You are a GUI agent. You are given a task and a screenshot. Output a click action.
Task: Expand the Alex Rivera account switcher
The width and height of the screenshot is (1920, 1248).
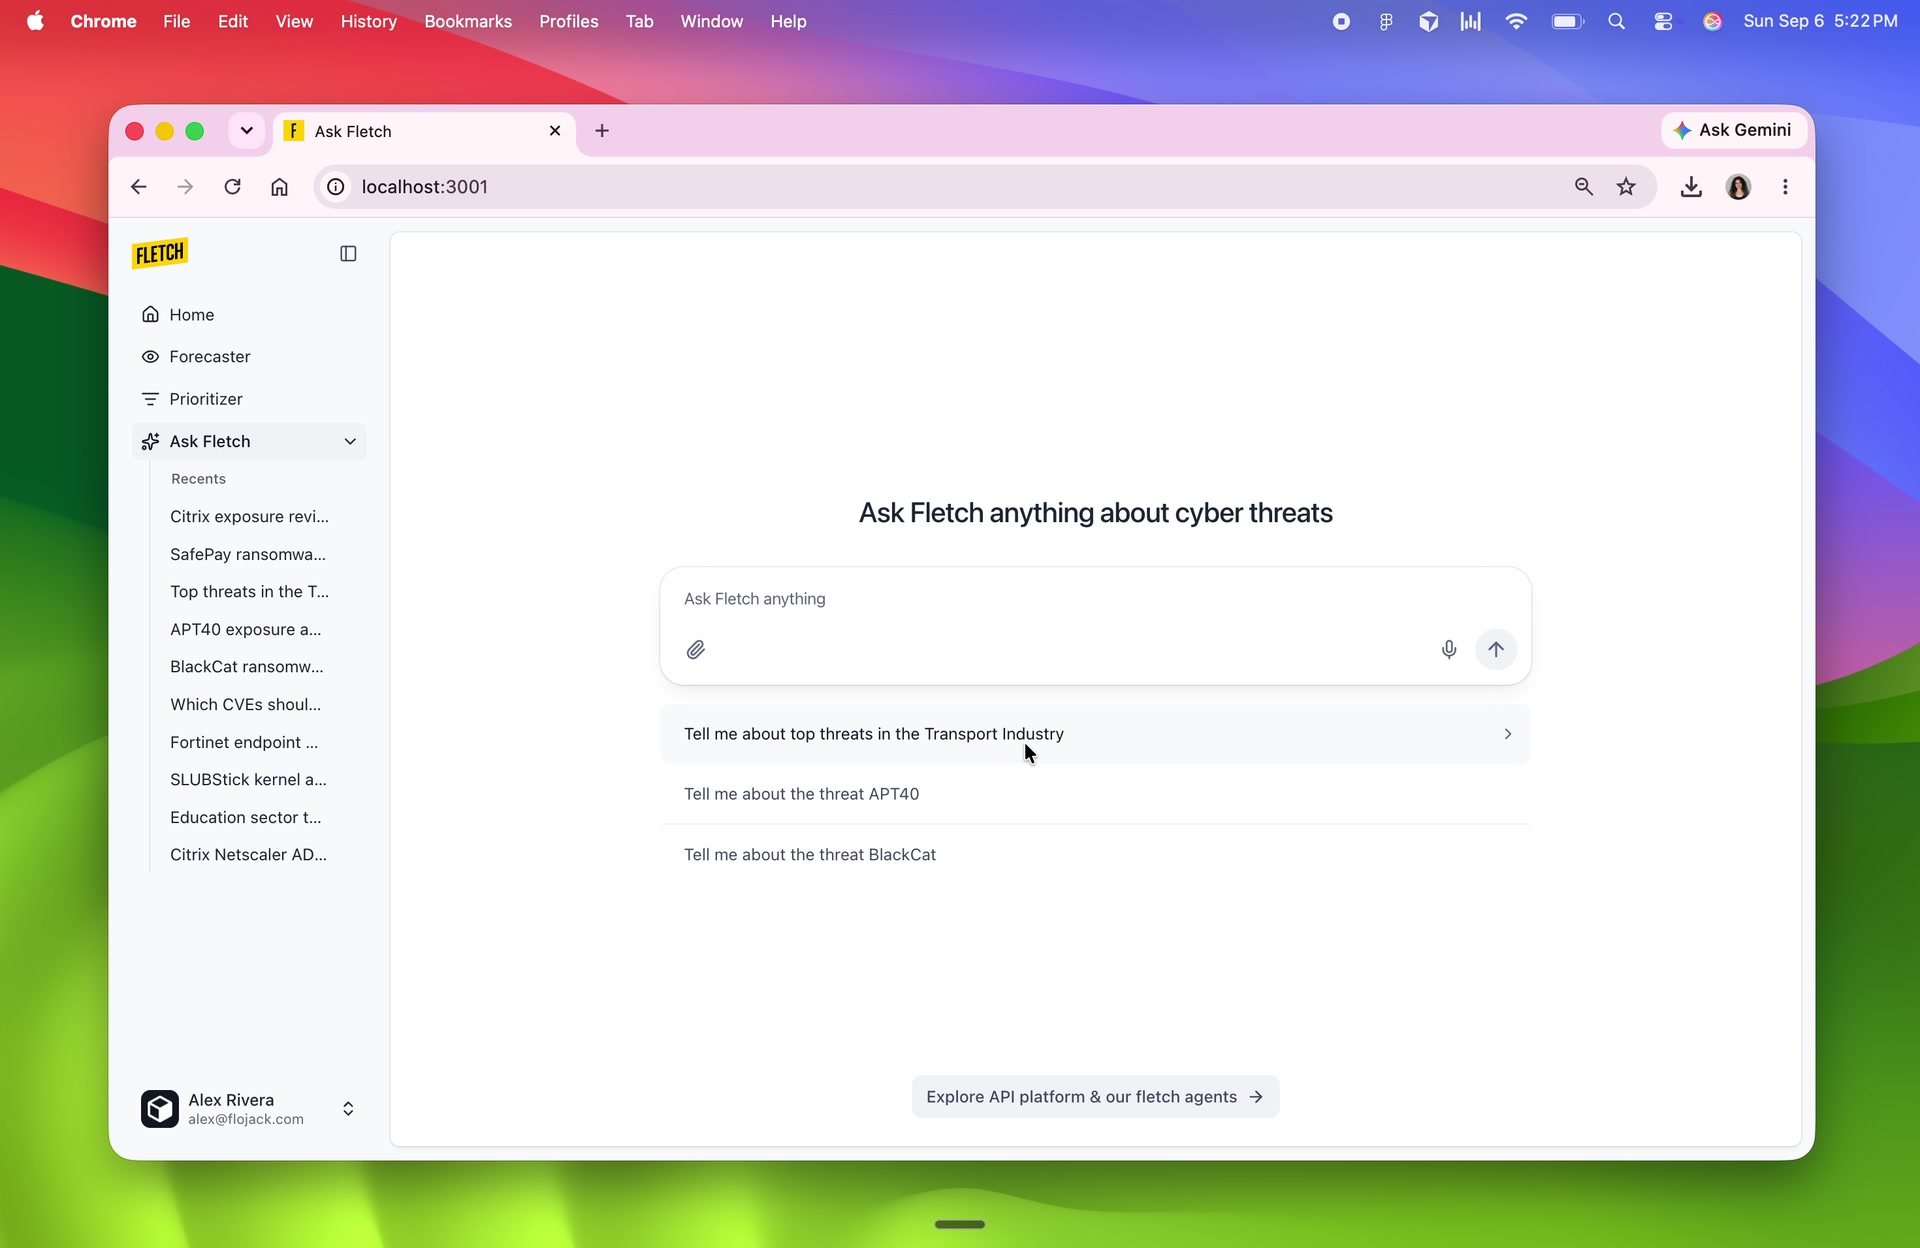(348, 1109)
